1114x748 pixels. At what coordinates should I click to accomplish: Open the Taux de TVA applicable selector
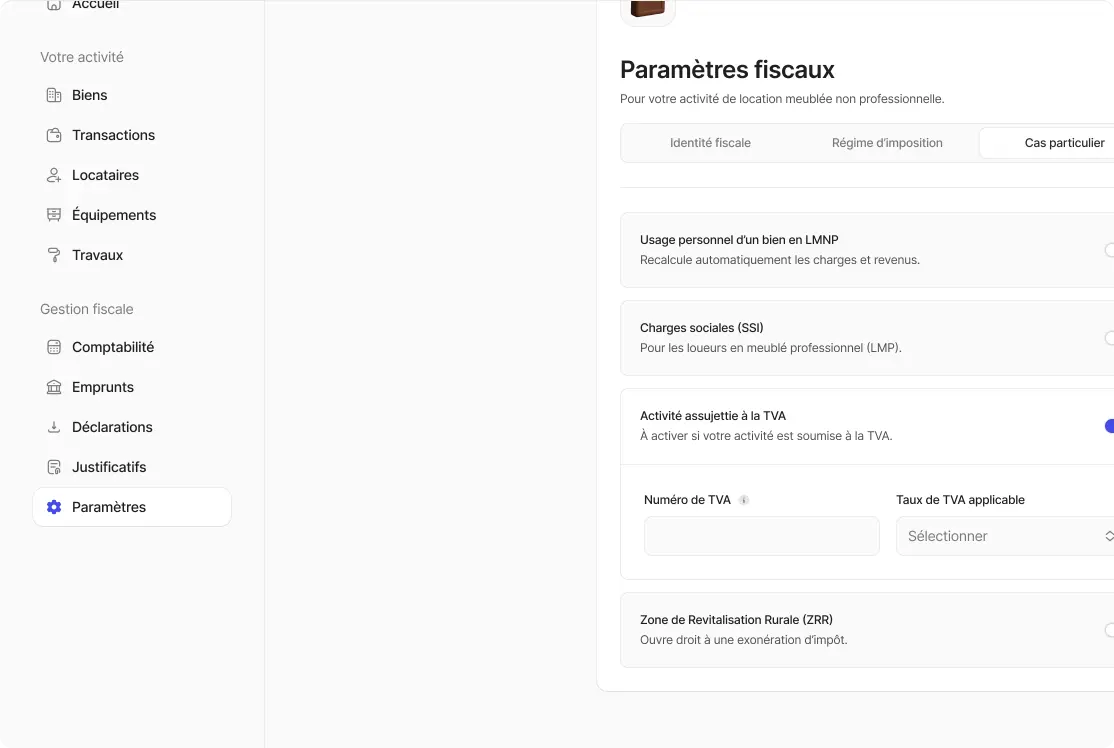[1004, 536]
